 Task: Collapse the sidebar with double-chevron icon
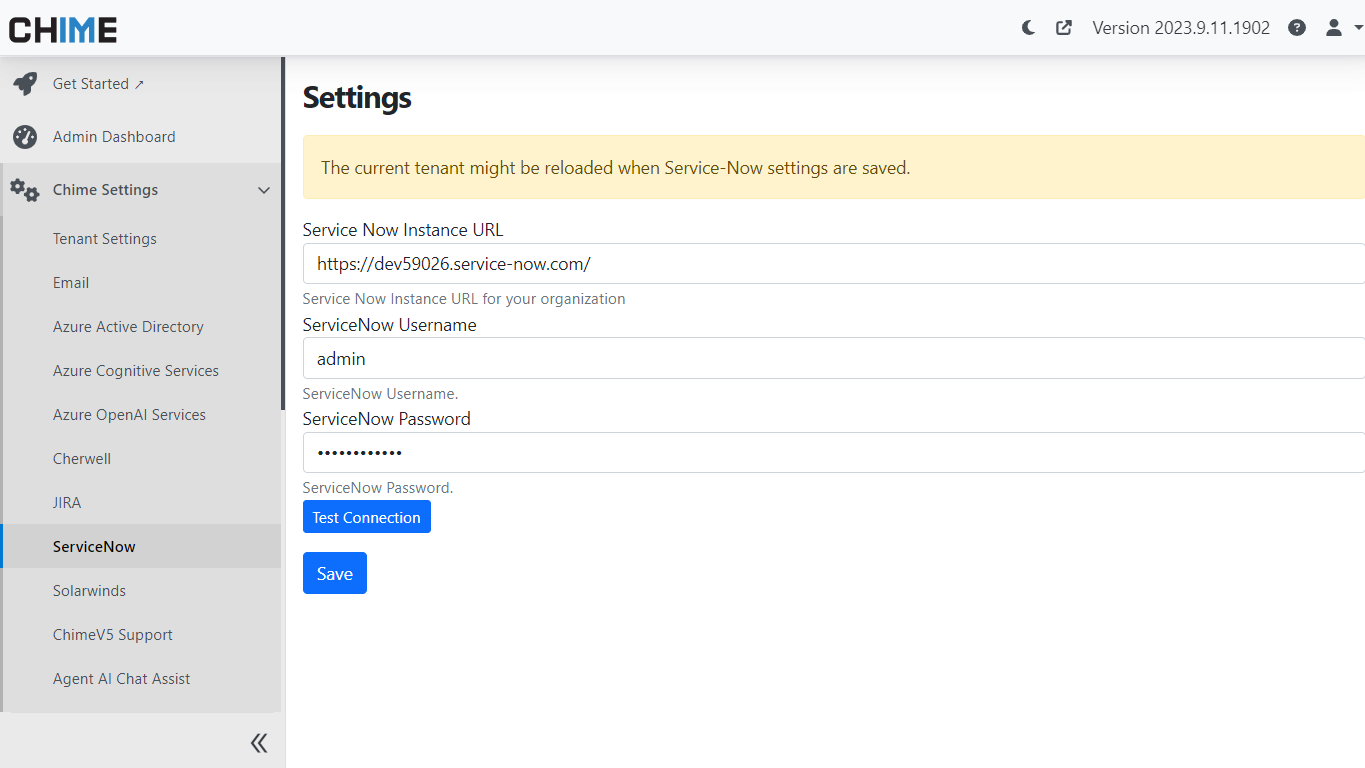click(x=259, y=742)
